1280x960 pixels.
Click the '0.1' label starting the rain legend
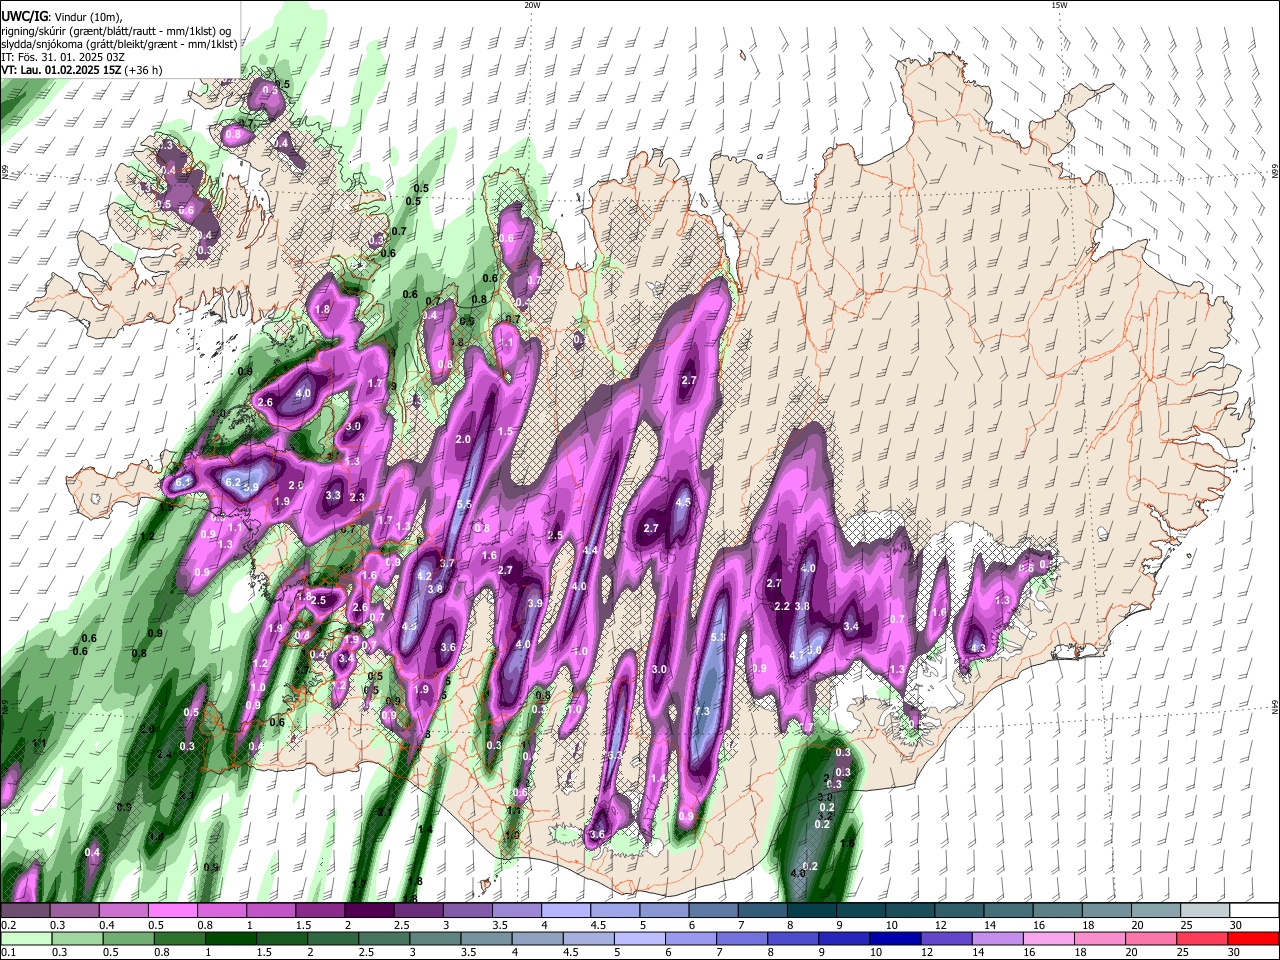(x=9, y=952)
